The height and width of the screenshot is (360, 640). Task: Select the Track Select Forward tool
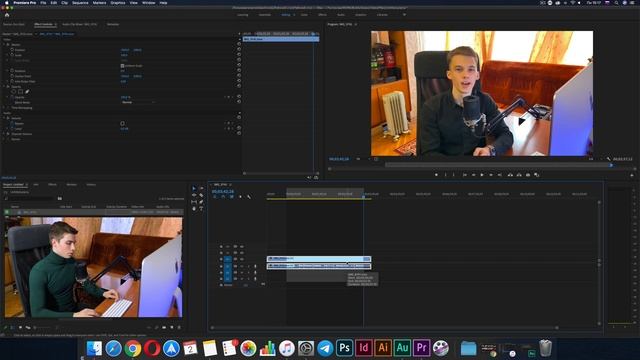pos(202,188)
